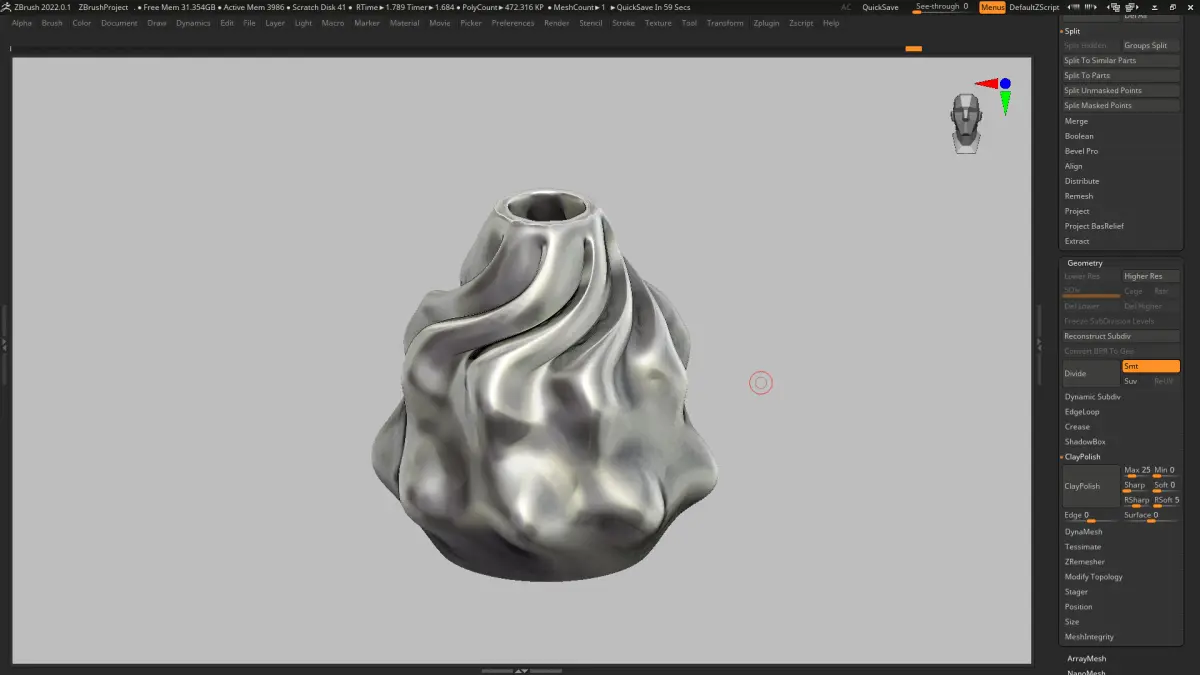
Task: Open the Preferences menu
Action: [x=513, y=23]
